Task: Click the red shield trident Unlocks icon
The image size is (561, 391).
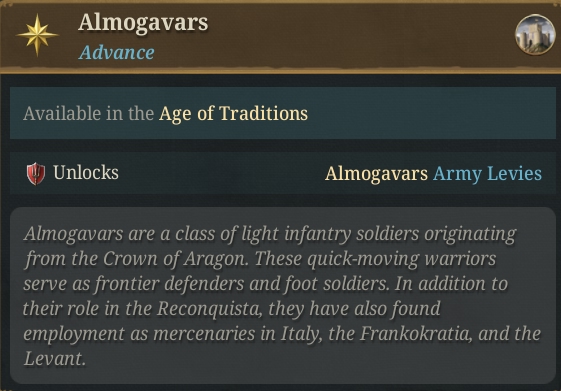Action: click(x=36, y=173)
